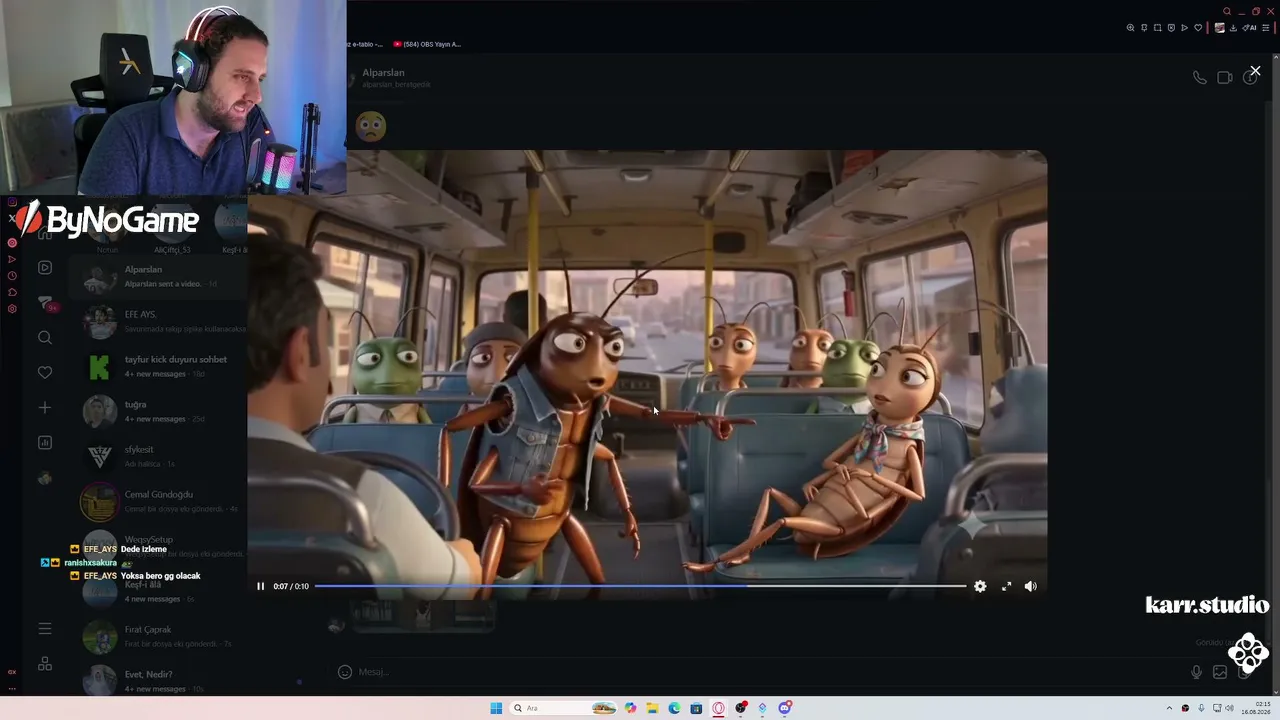The height and width of the screenshot is (720, 1280).
Task: Open Copilot from taskbar
Action: coord(630,708)
